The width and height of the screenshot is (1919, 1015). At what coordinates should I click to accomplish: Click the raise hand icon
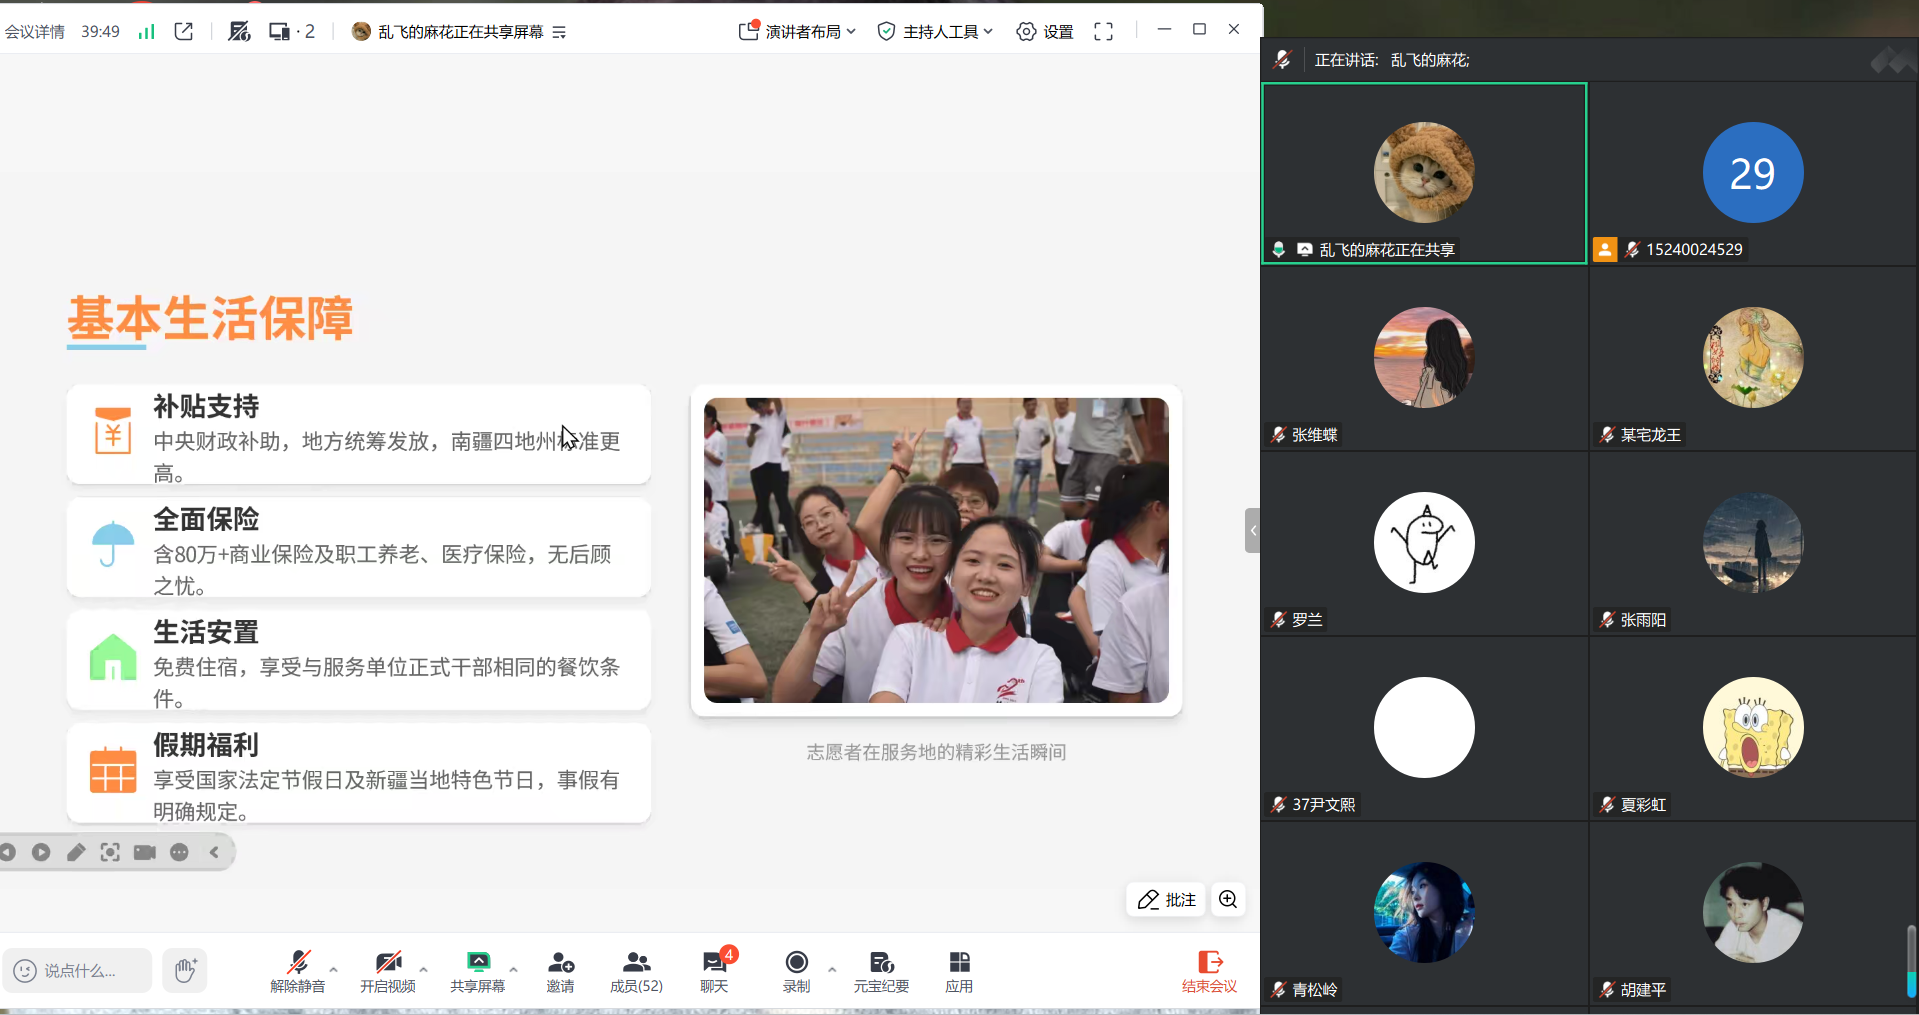(185, 970)
